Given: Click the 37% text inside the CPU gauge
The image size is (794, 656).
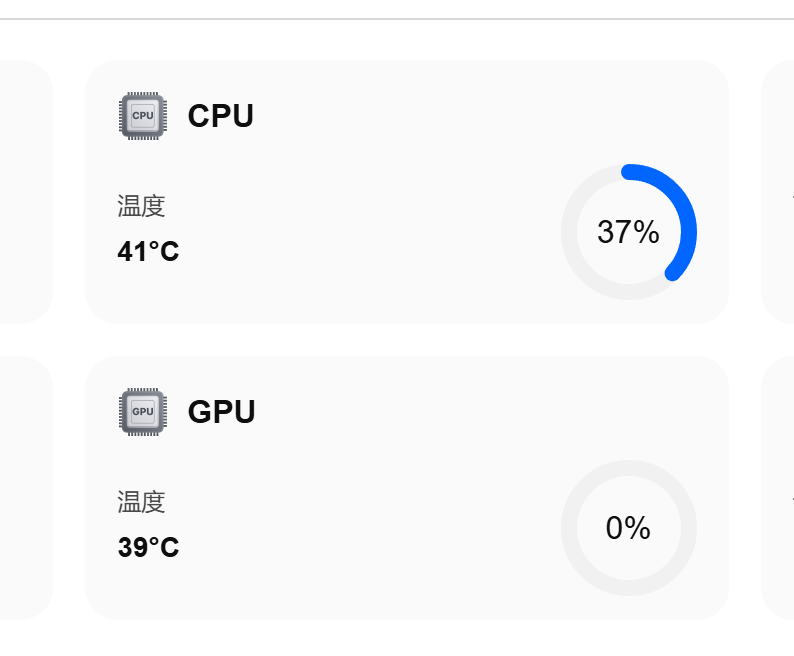Looking at the screenshot, I should pos(628,232).
